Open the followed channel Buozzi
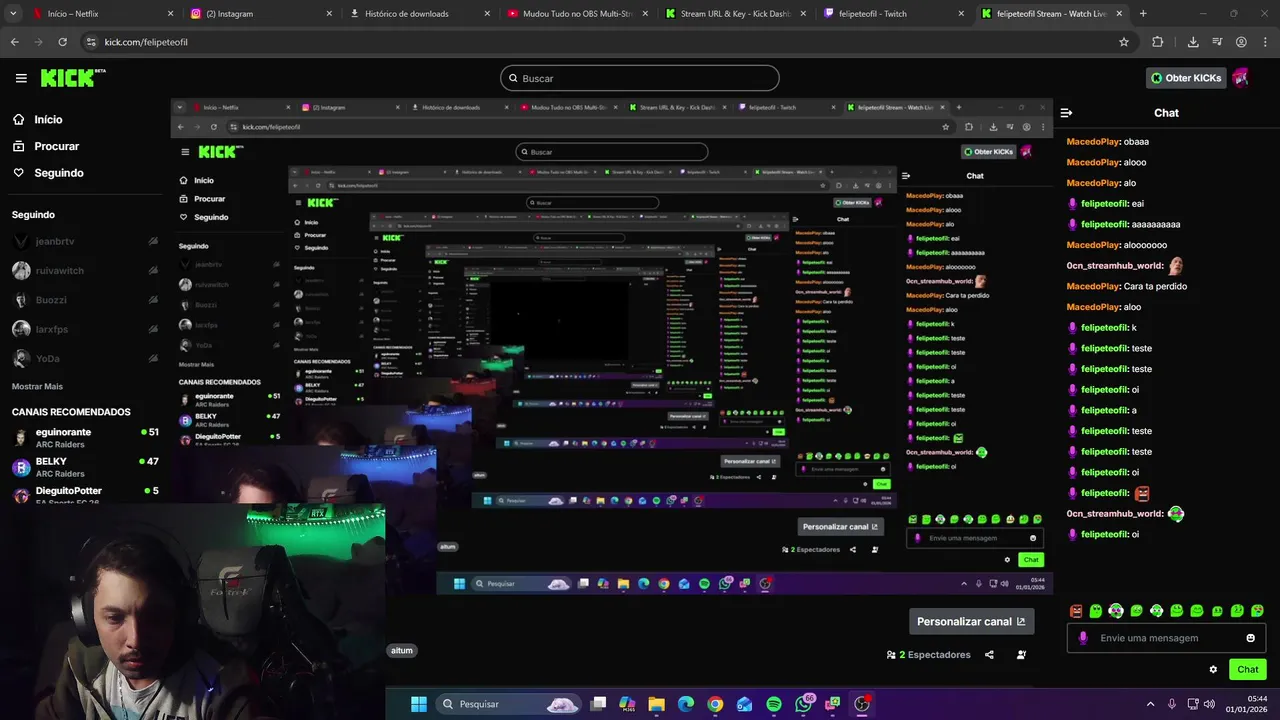This screenshot has width=1280, height=720. point(85,300)
